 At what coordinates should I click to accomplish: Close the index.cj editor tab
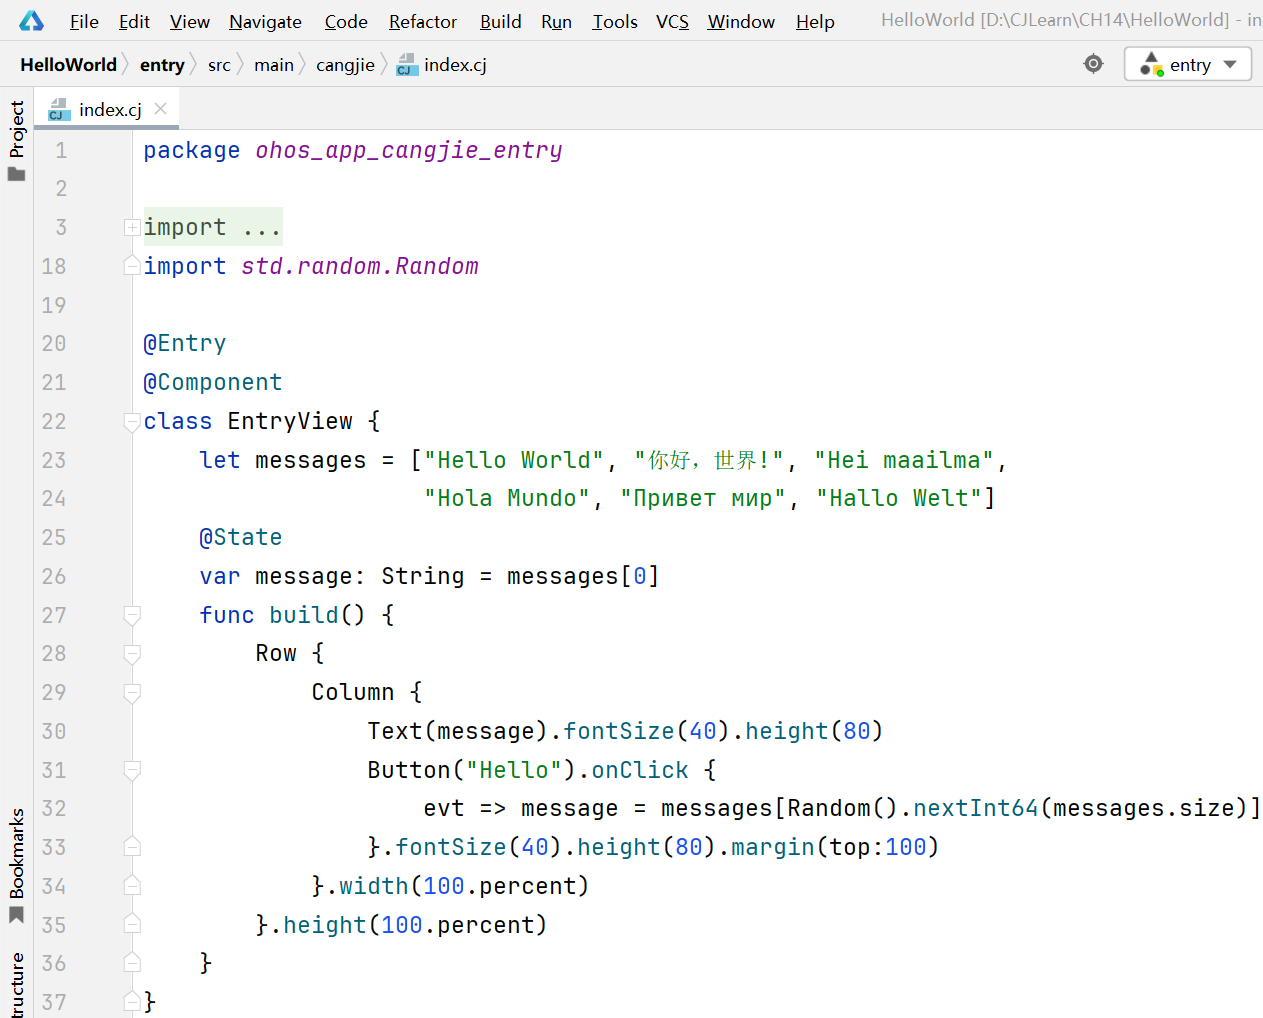(160, 109)
